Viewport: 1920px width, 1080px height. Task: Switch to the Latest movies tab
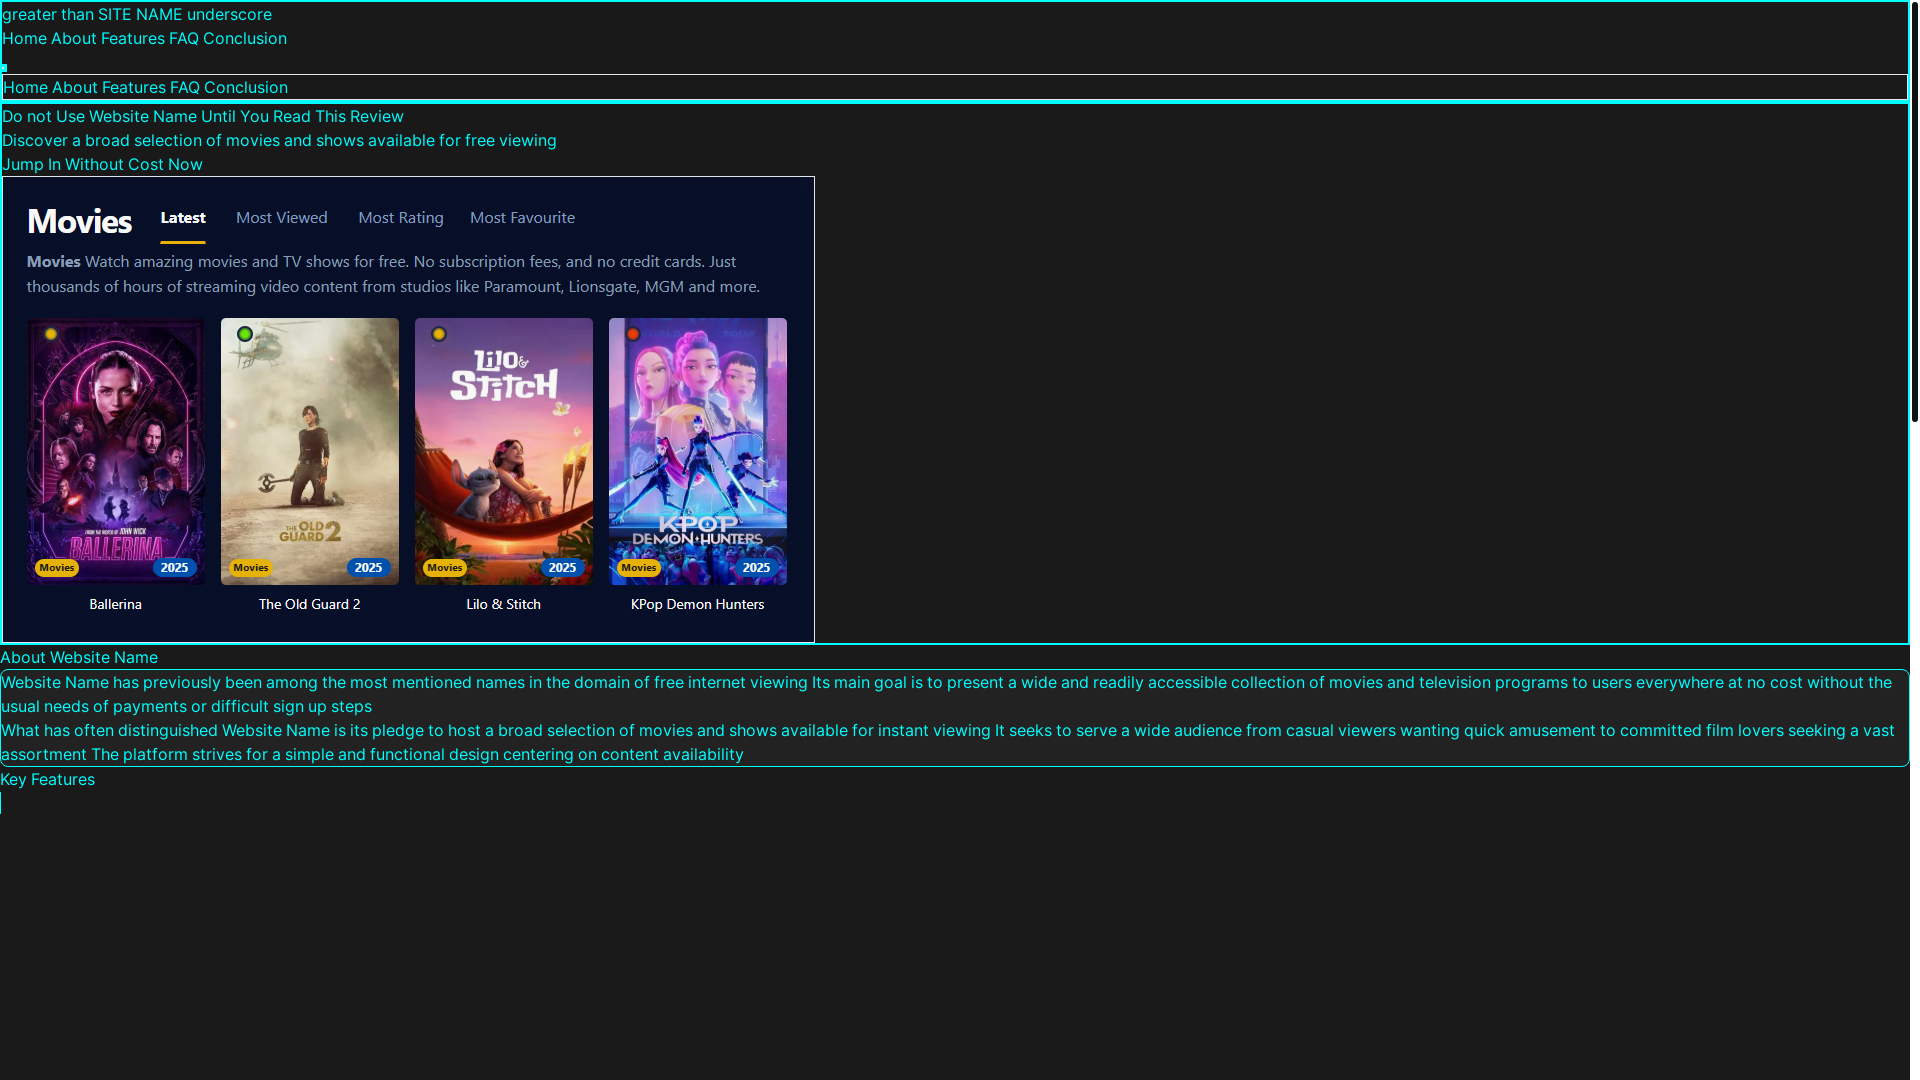[183, 218]
